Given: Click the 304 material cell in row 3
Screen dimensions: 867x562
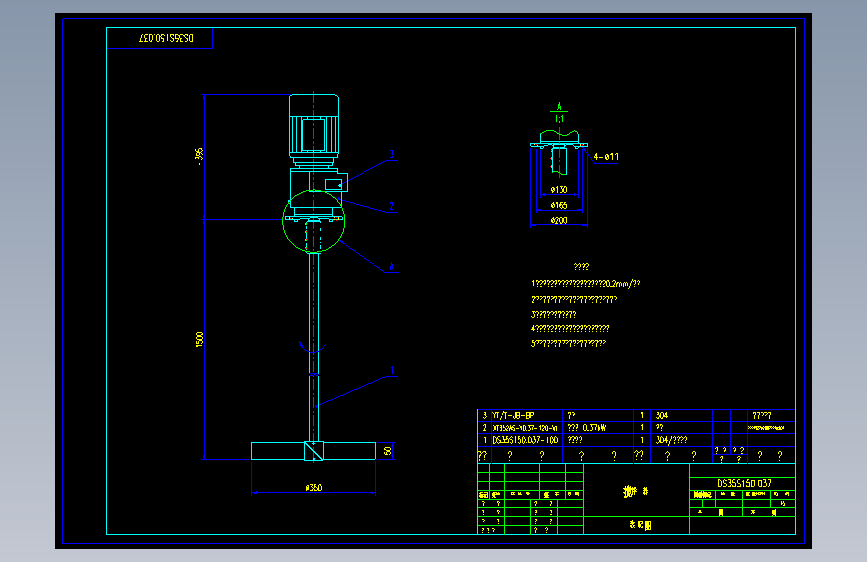Looking at the screenshot, I should (662, 415).
